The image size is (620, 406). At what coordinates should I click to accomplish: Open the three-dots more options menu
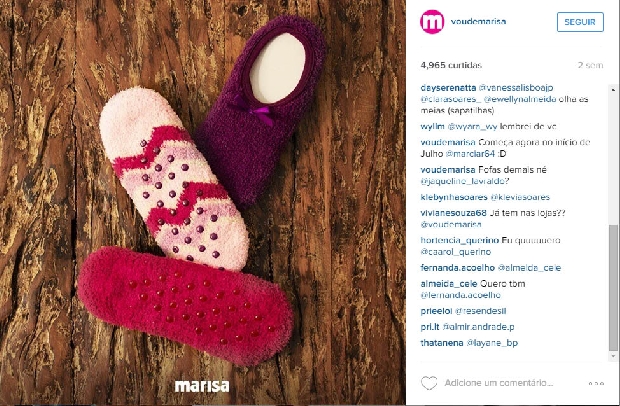point(596,383)
